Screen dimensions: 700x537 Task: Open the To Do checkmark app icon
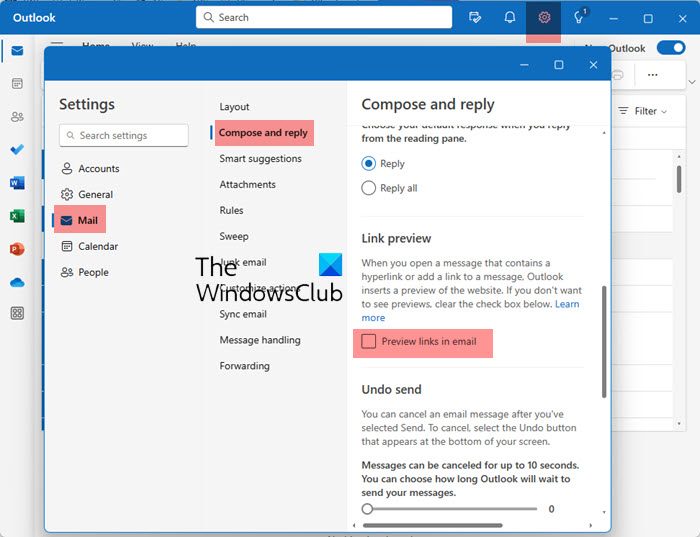(x=17, y=150)
